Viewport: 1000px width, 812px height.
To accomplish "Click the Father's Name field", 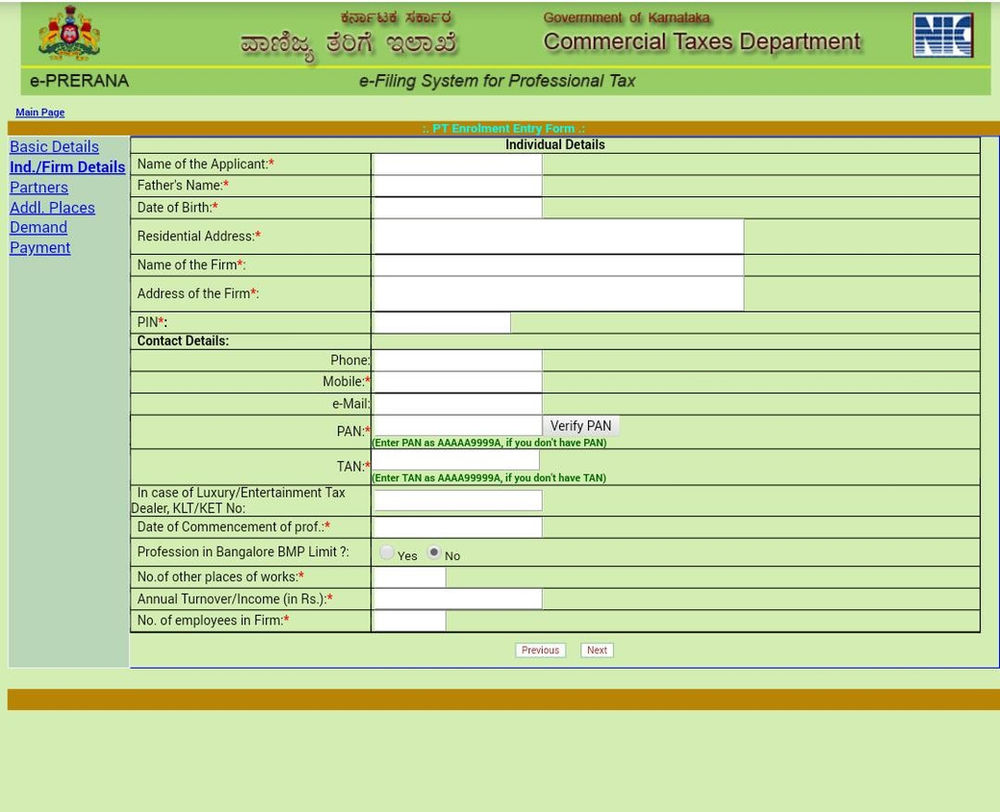I will coord(455,185).
